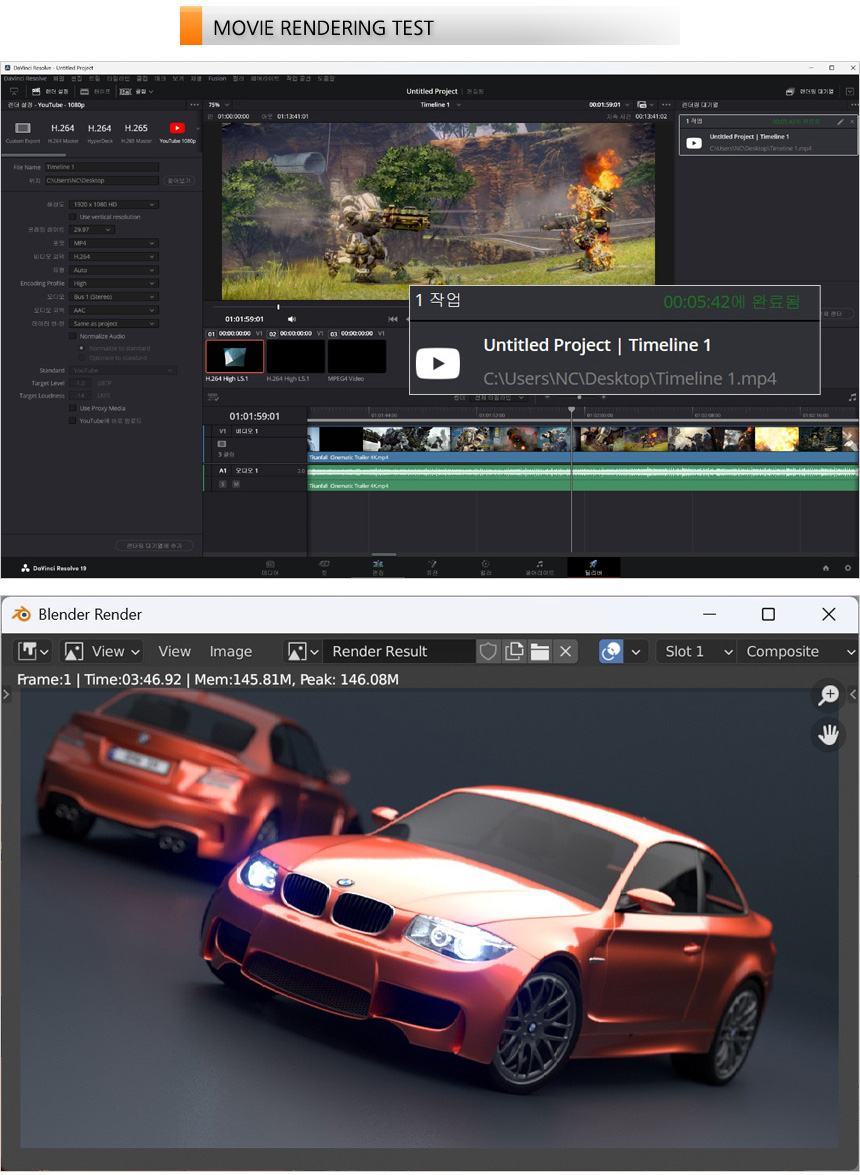860x1175 pixels.
Task: Mute audio with the viewer speaker icon
Action: coord(291,319)
